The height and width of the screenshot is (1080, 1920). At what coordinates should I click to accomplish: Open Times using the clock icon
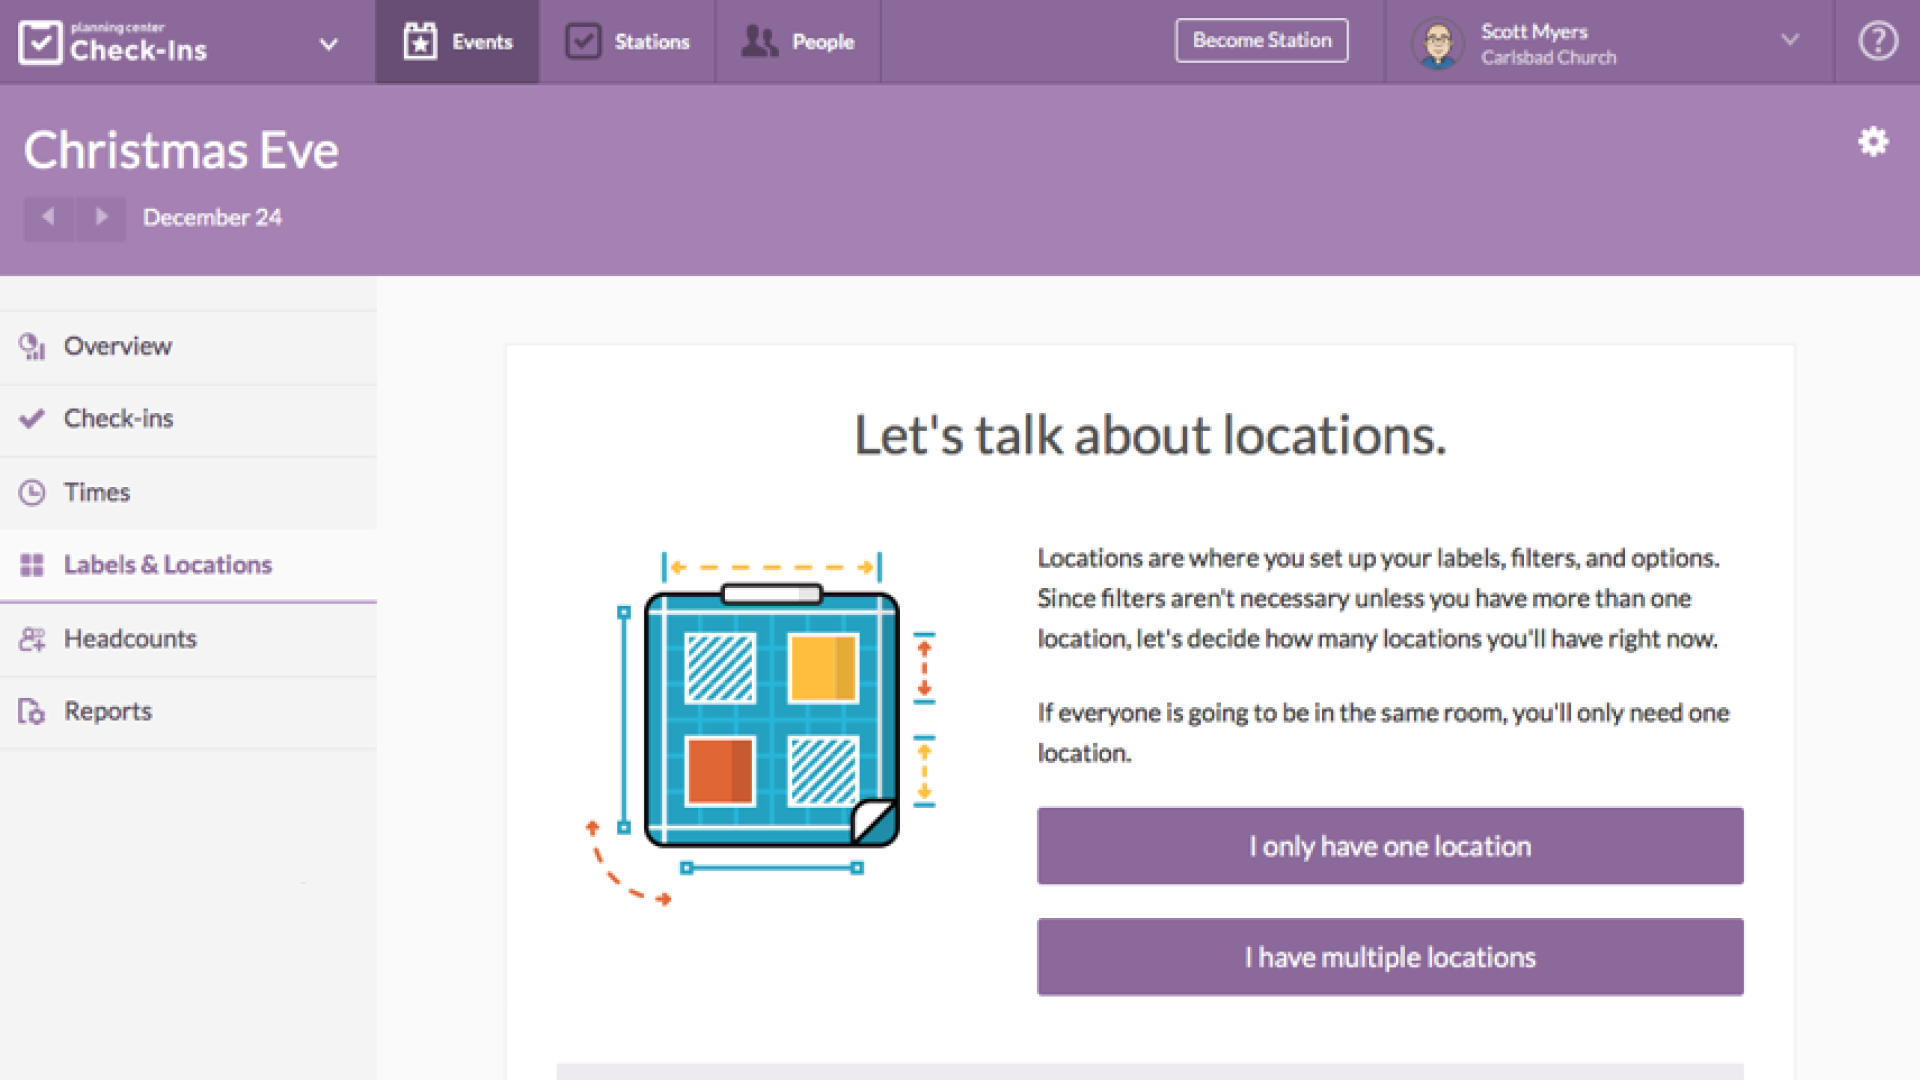tap(31, 492)
